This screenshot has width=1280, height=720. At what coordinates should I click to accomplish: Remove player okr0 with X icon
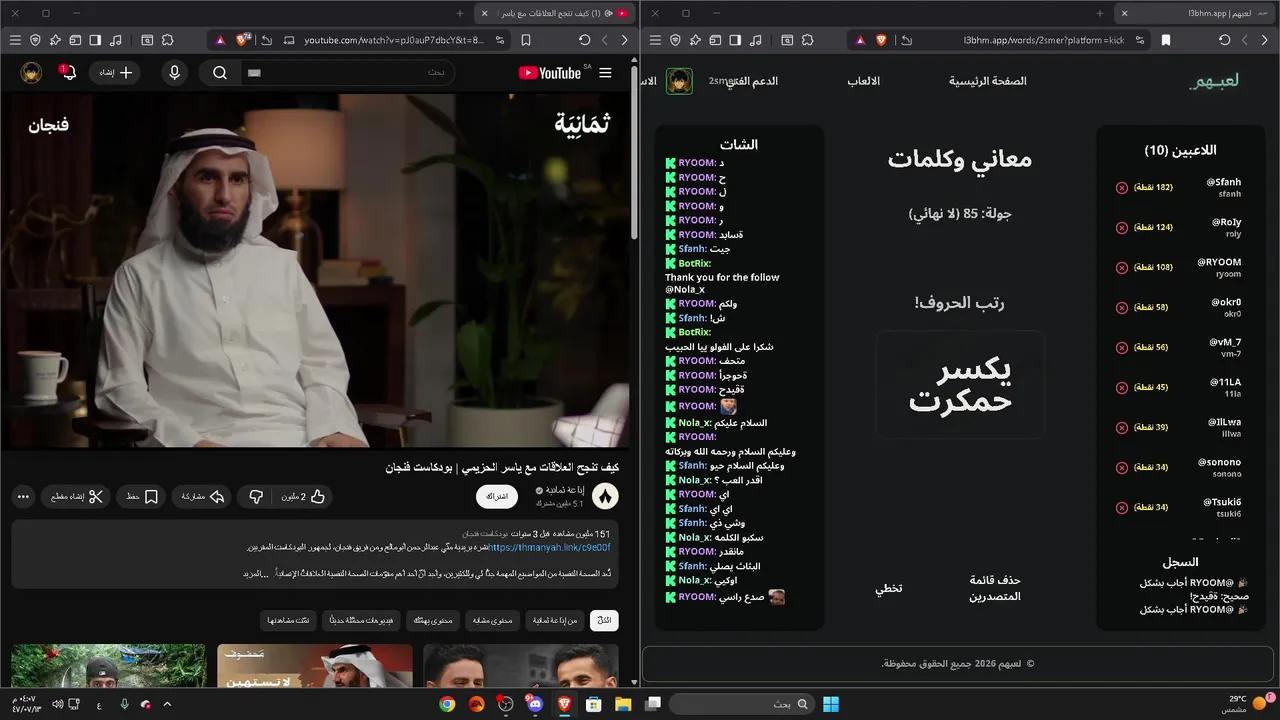[1122, 308]
